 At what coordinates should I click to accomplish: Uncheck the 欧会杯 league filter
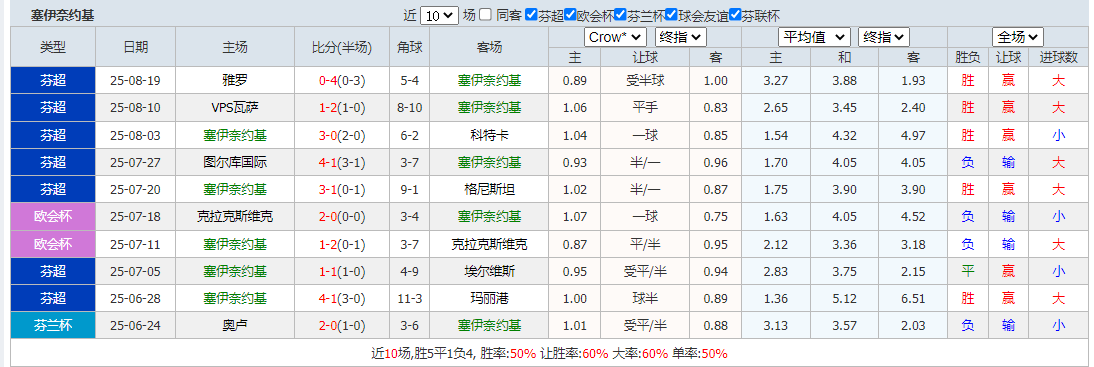coord(570,15)
